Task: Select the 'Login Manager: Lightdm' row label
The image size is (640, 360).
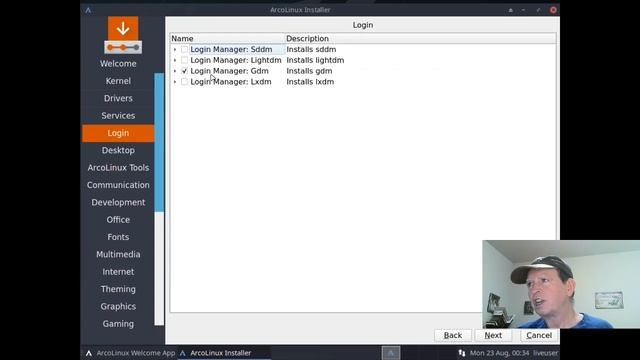Action: pos(236,60)
